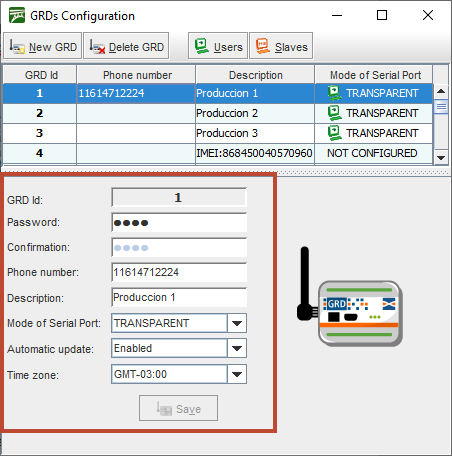This screenshot has width=452, height=456.
Task: Select GRD row 4 with IMEI description
Action: point(218,153)
